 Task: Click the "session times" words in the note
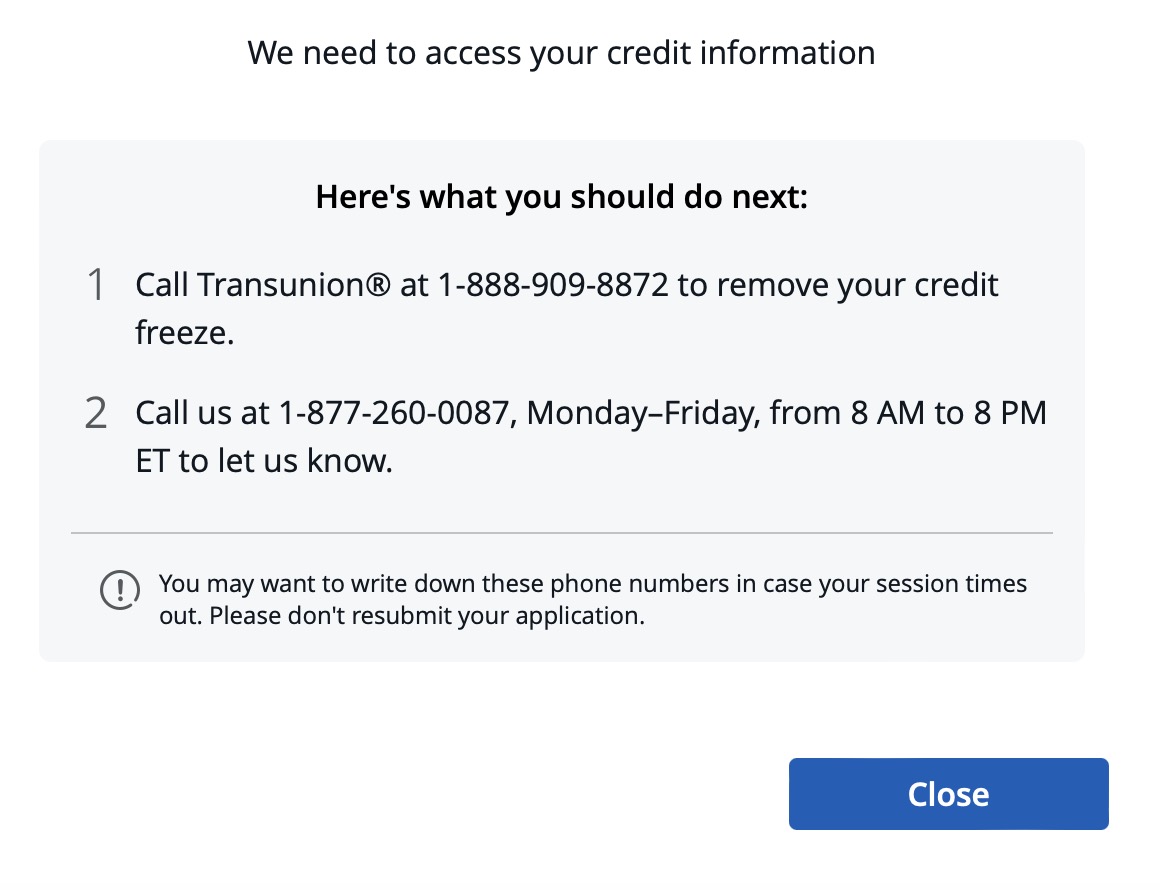coord(951,584)
